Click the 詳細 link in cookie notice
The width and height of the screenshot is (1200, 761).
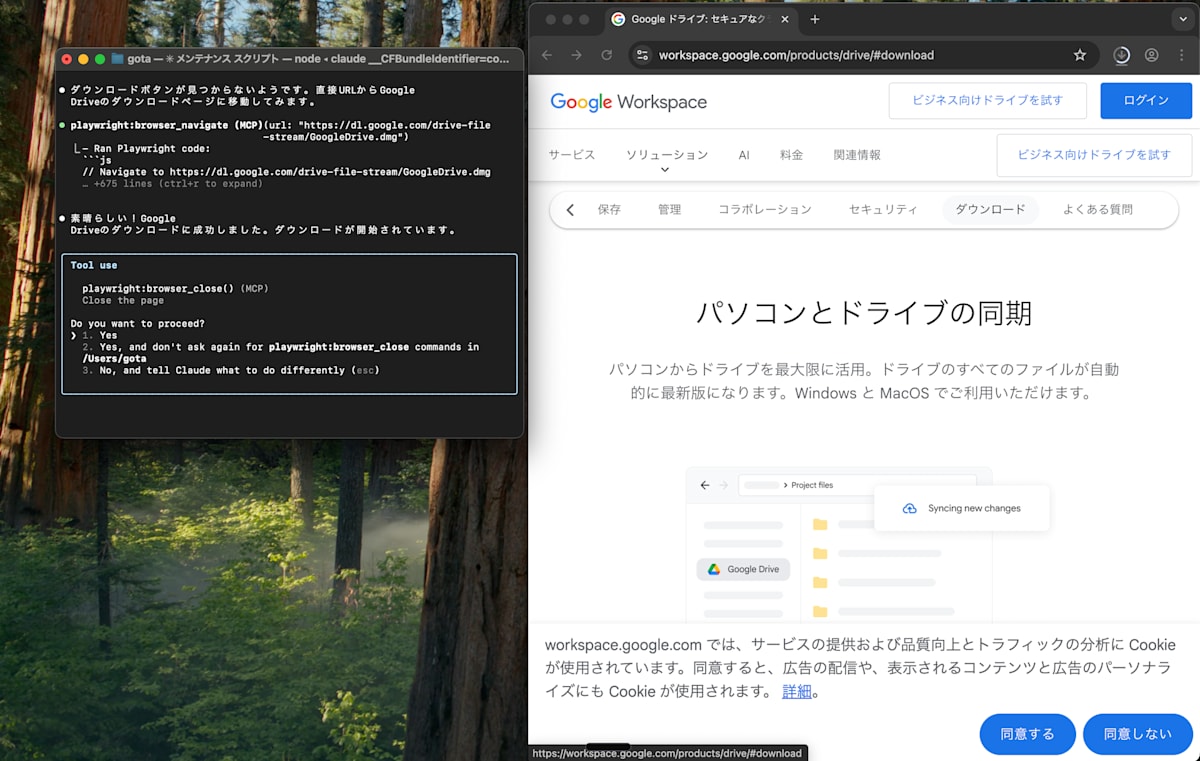point(796,691)
